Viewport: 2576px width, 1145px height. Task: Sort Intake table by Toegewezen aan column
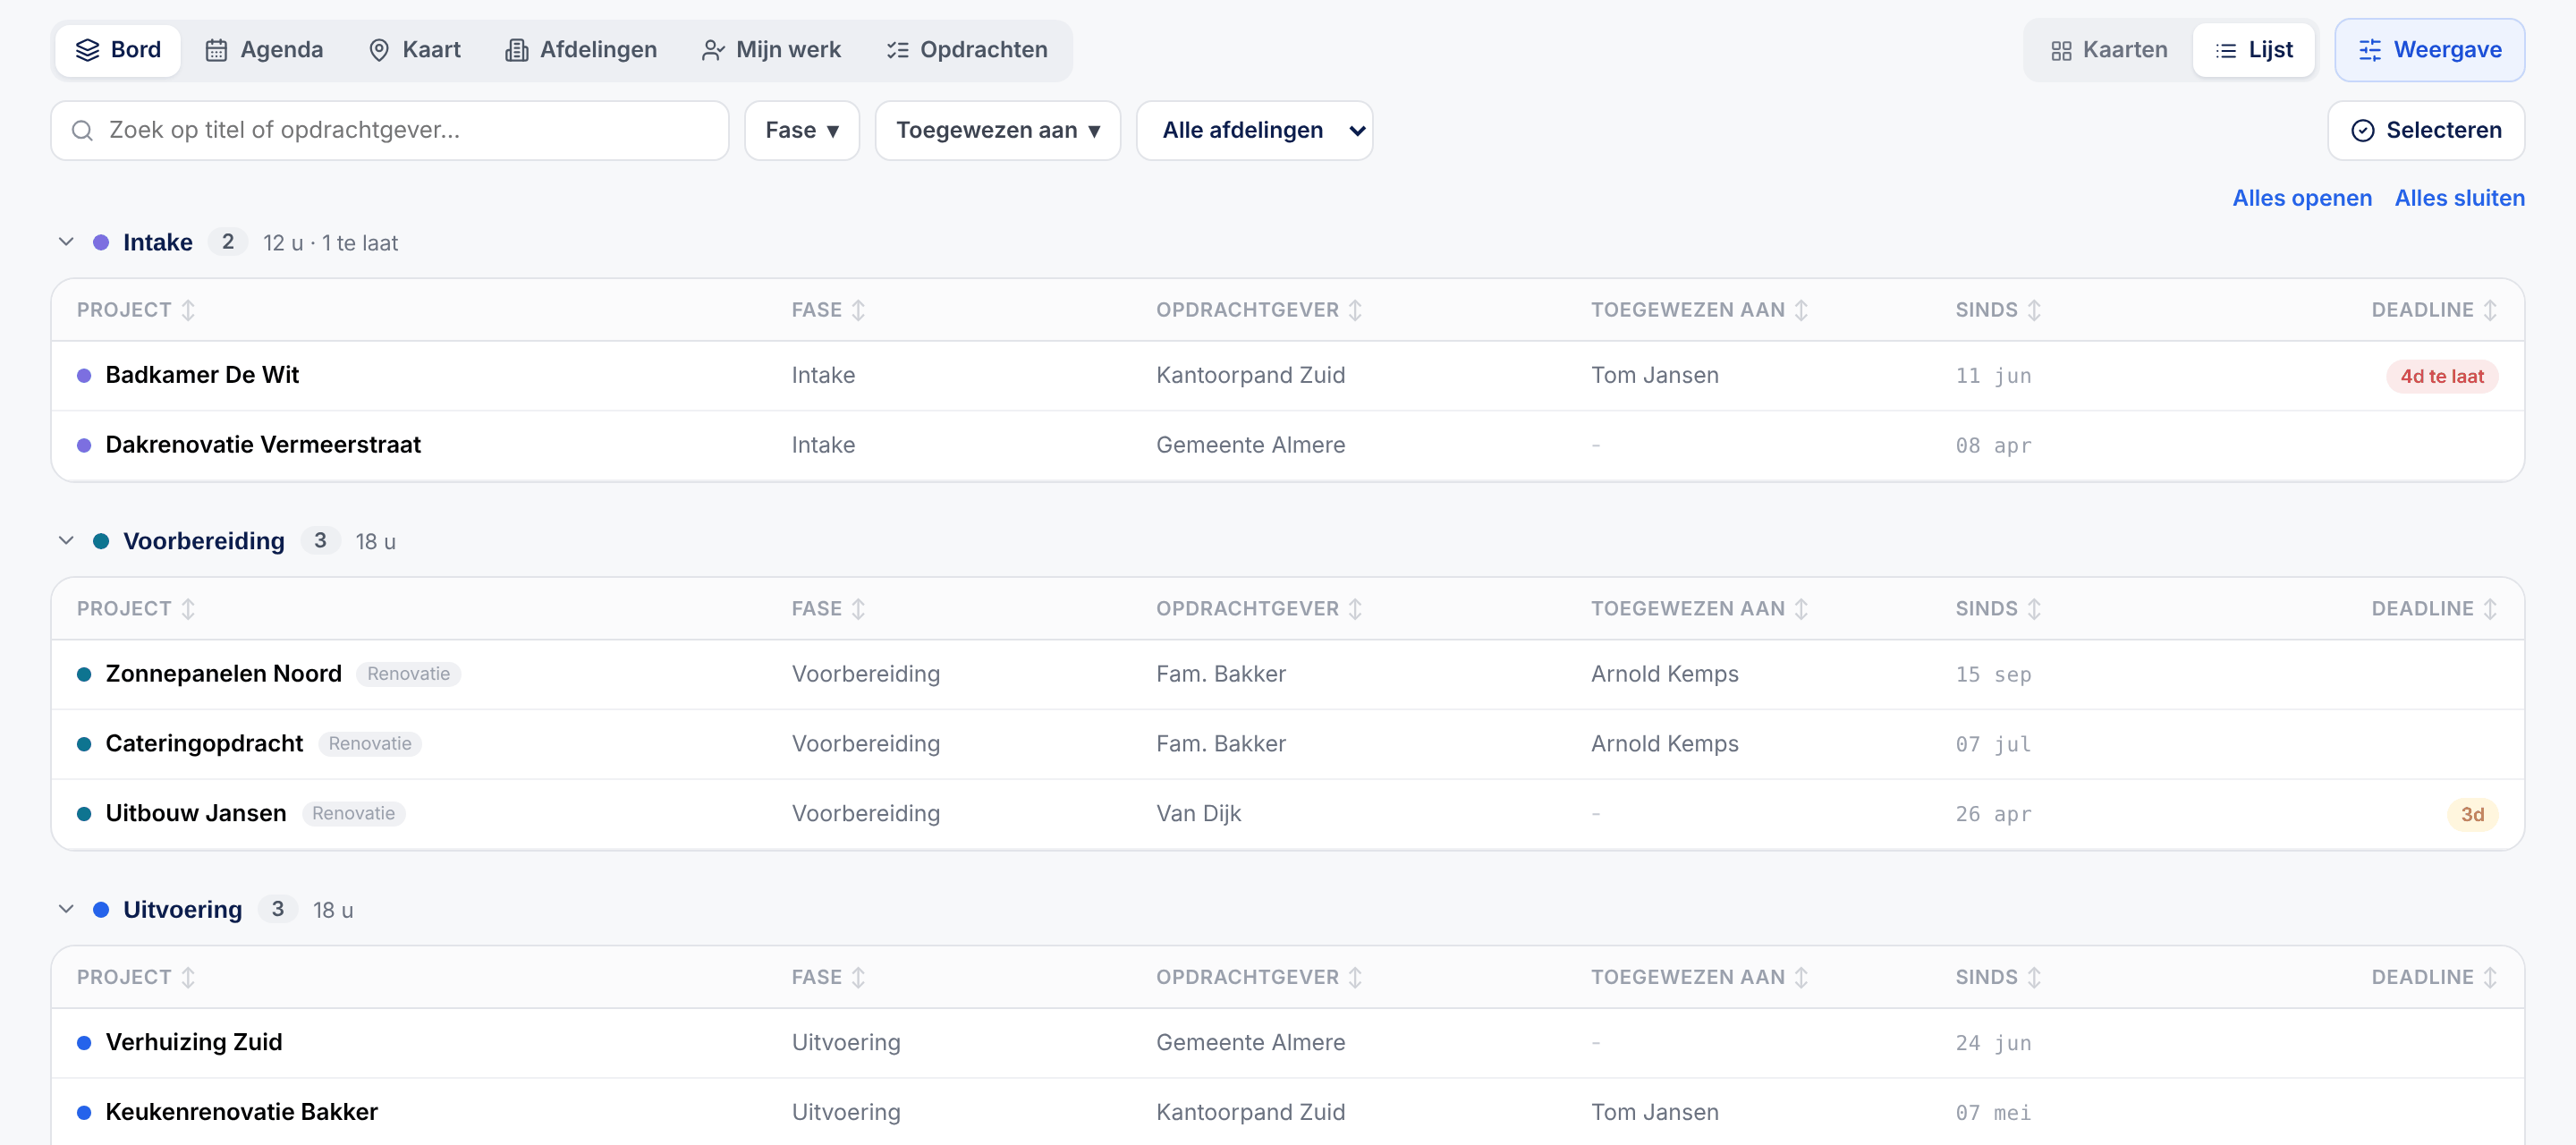pos(1699,310)
